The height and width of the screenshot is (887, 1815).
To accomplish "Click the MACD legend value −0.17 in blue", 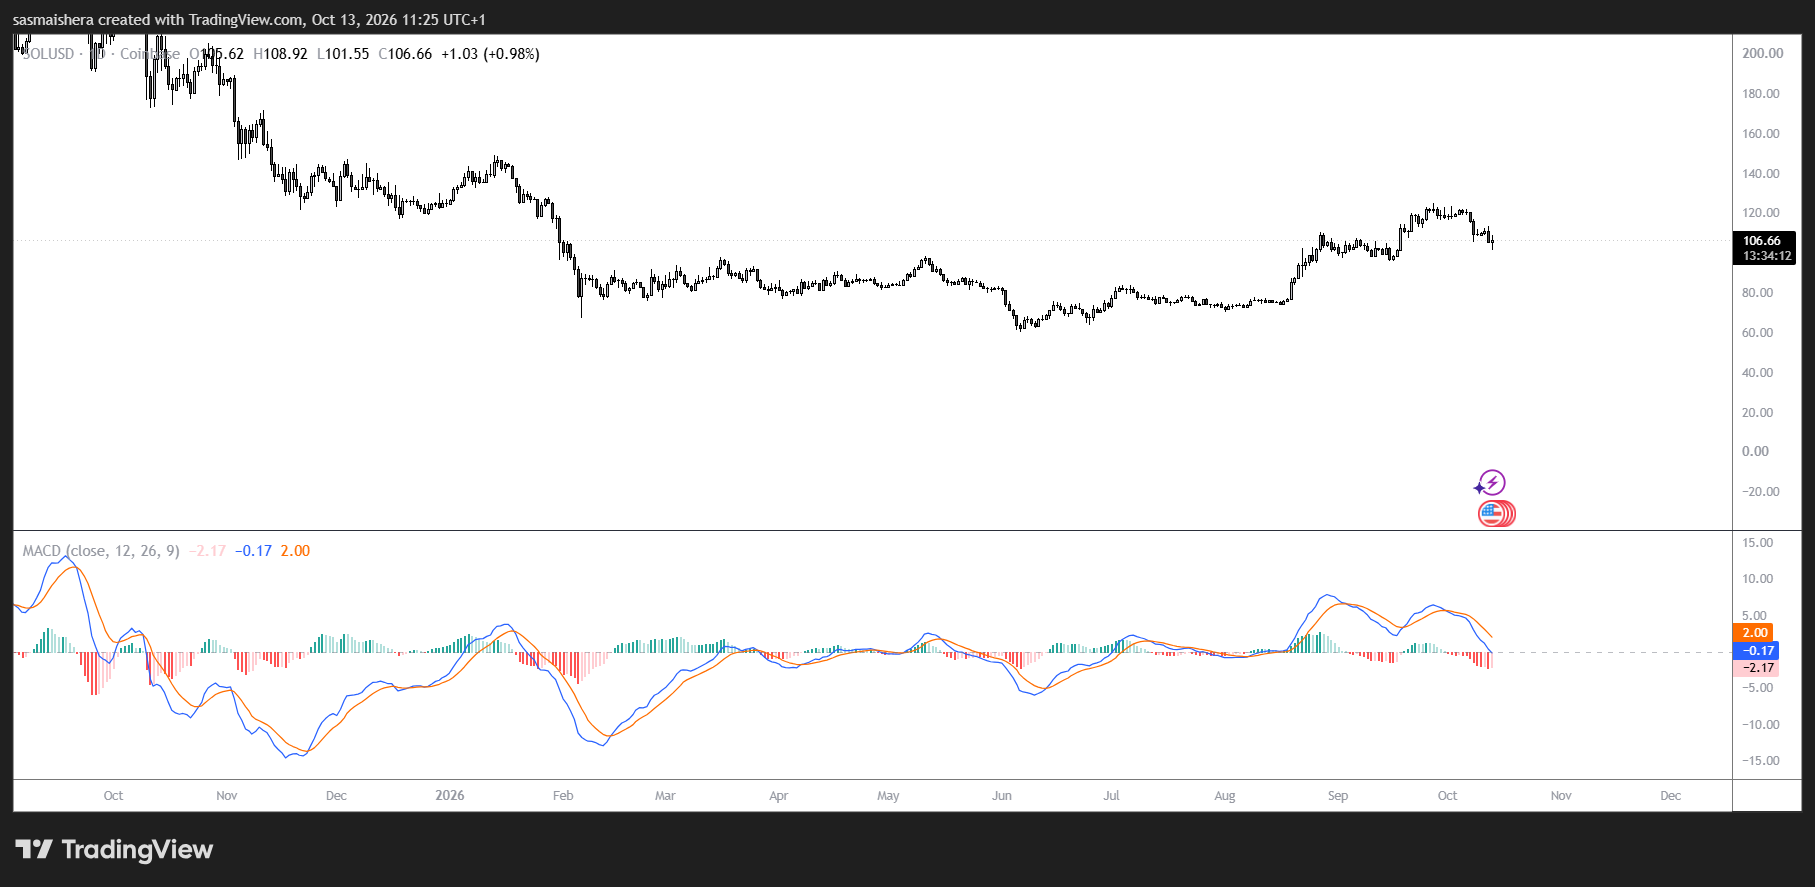I will pyautogui.click(x=253, y=551).
